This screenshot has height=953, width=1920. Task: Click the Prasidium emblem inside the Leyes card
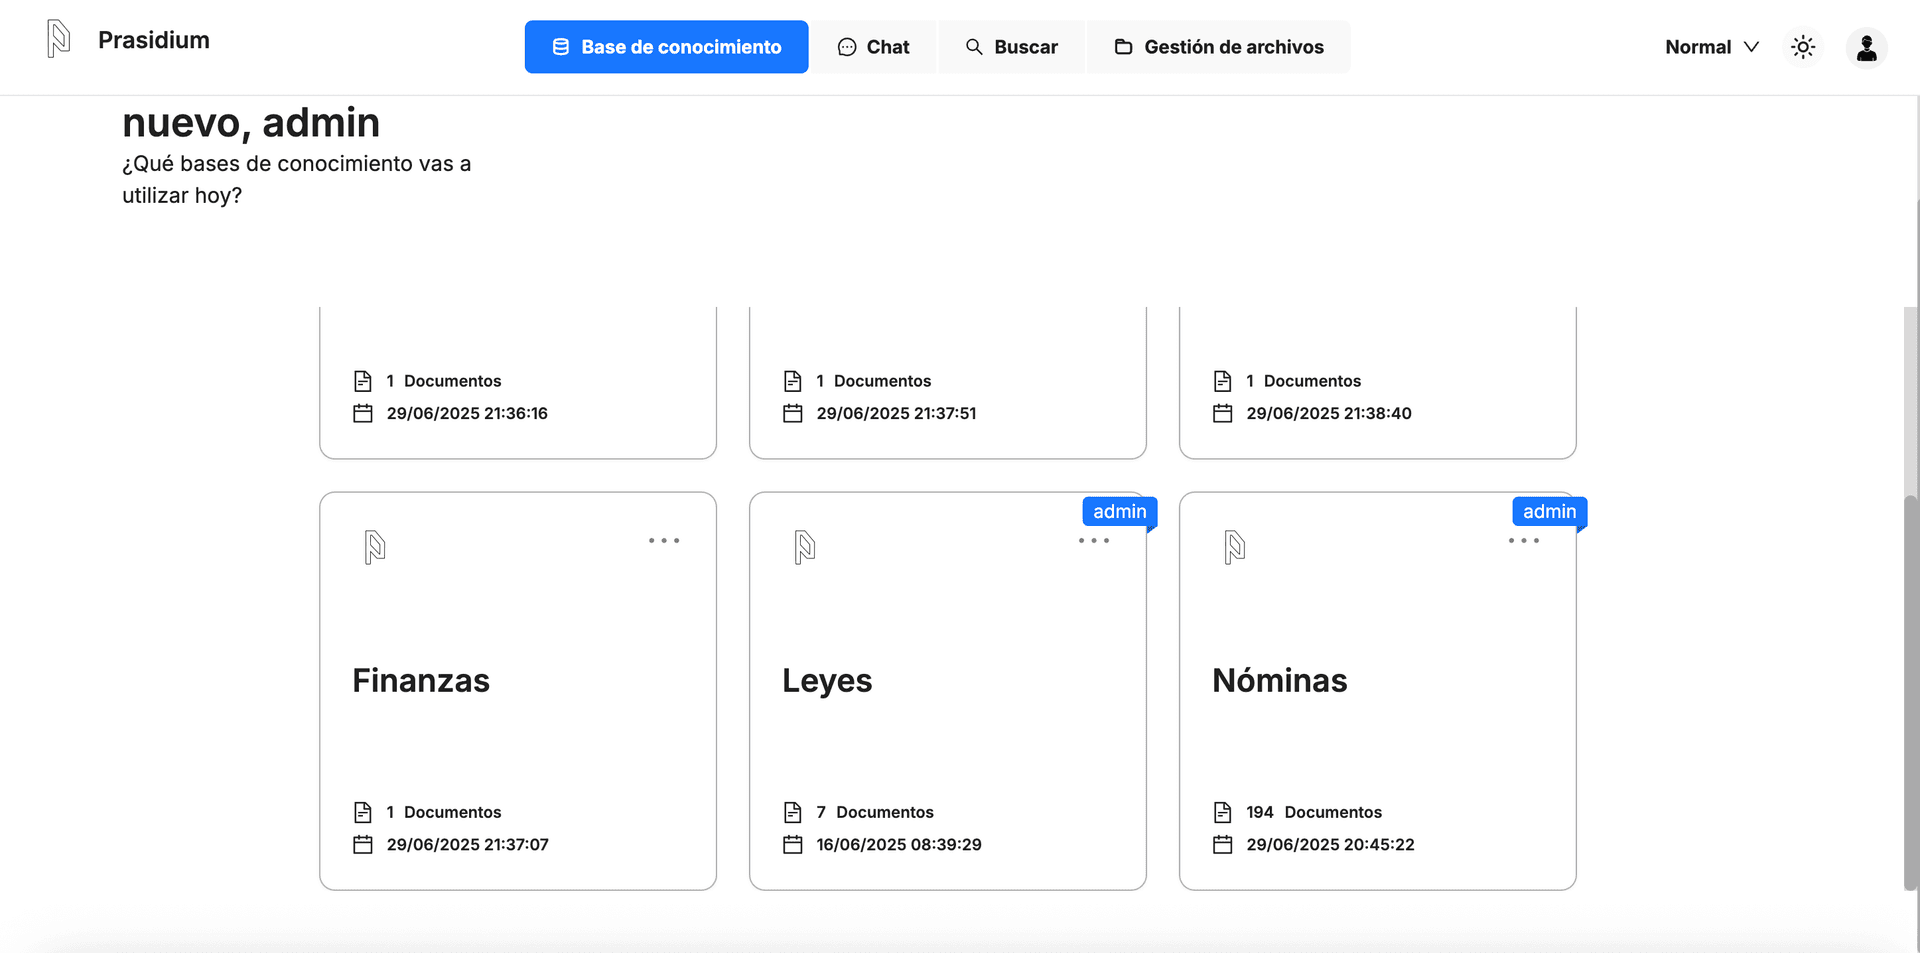click(806, 546)
